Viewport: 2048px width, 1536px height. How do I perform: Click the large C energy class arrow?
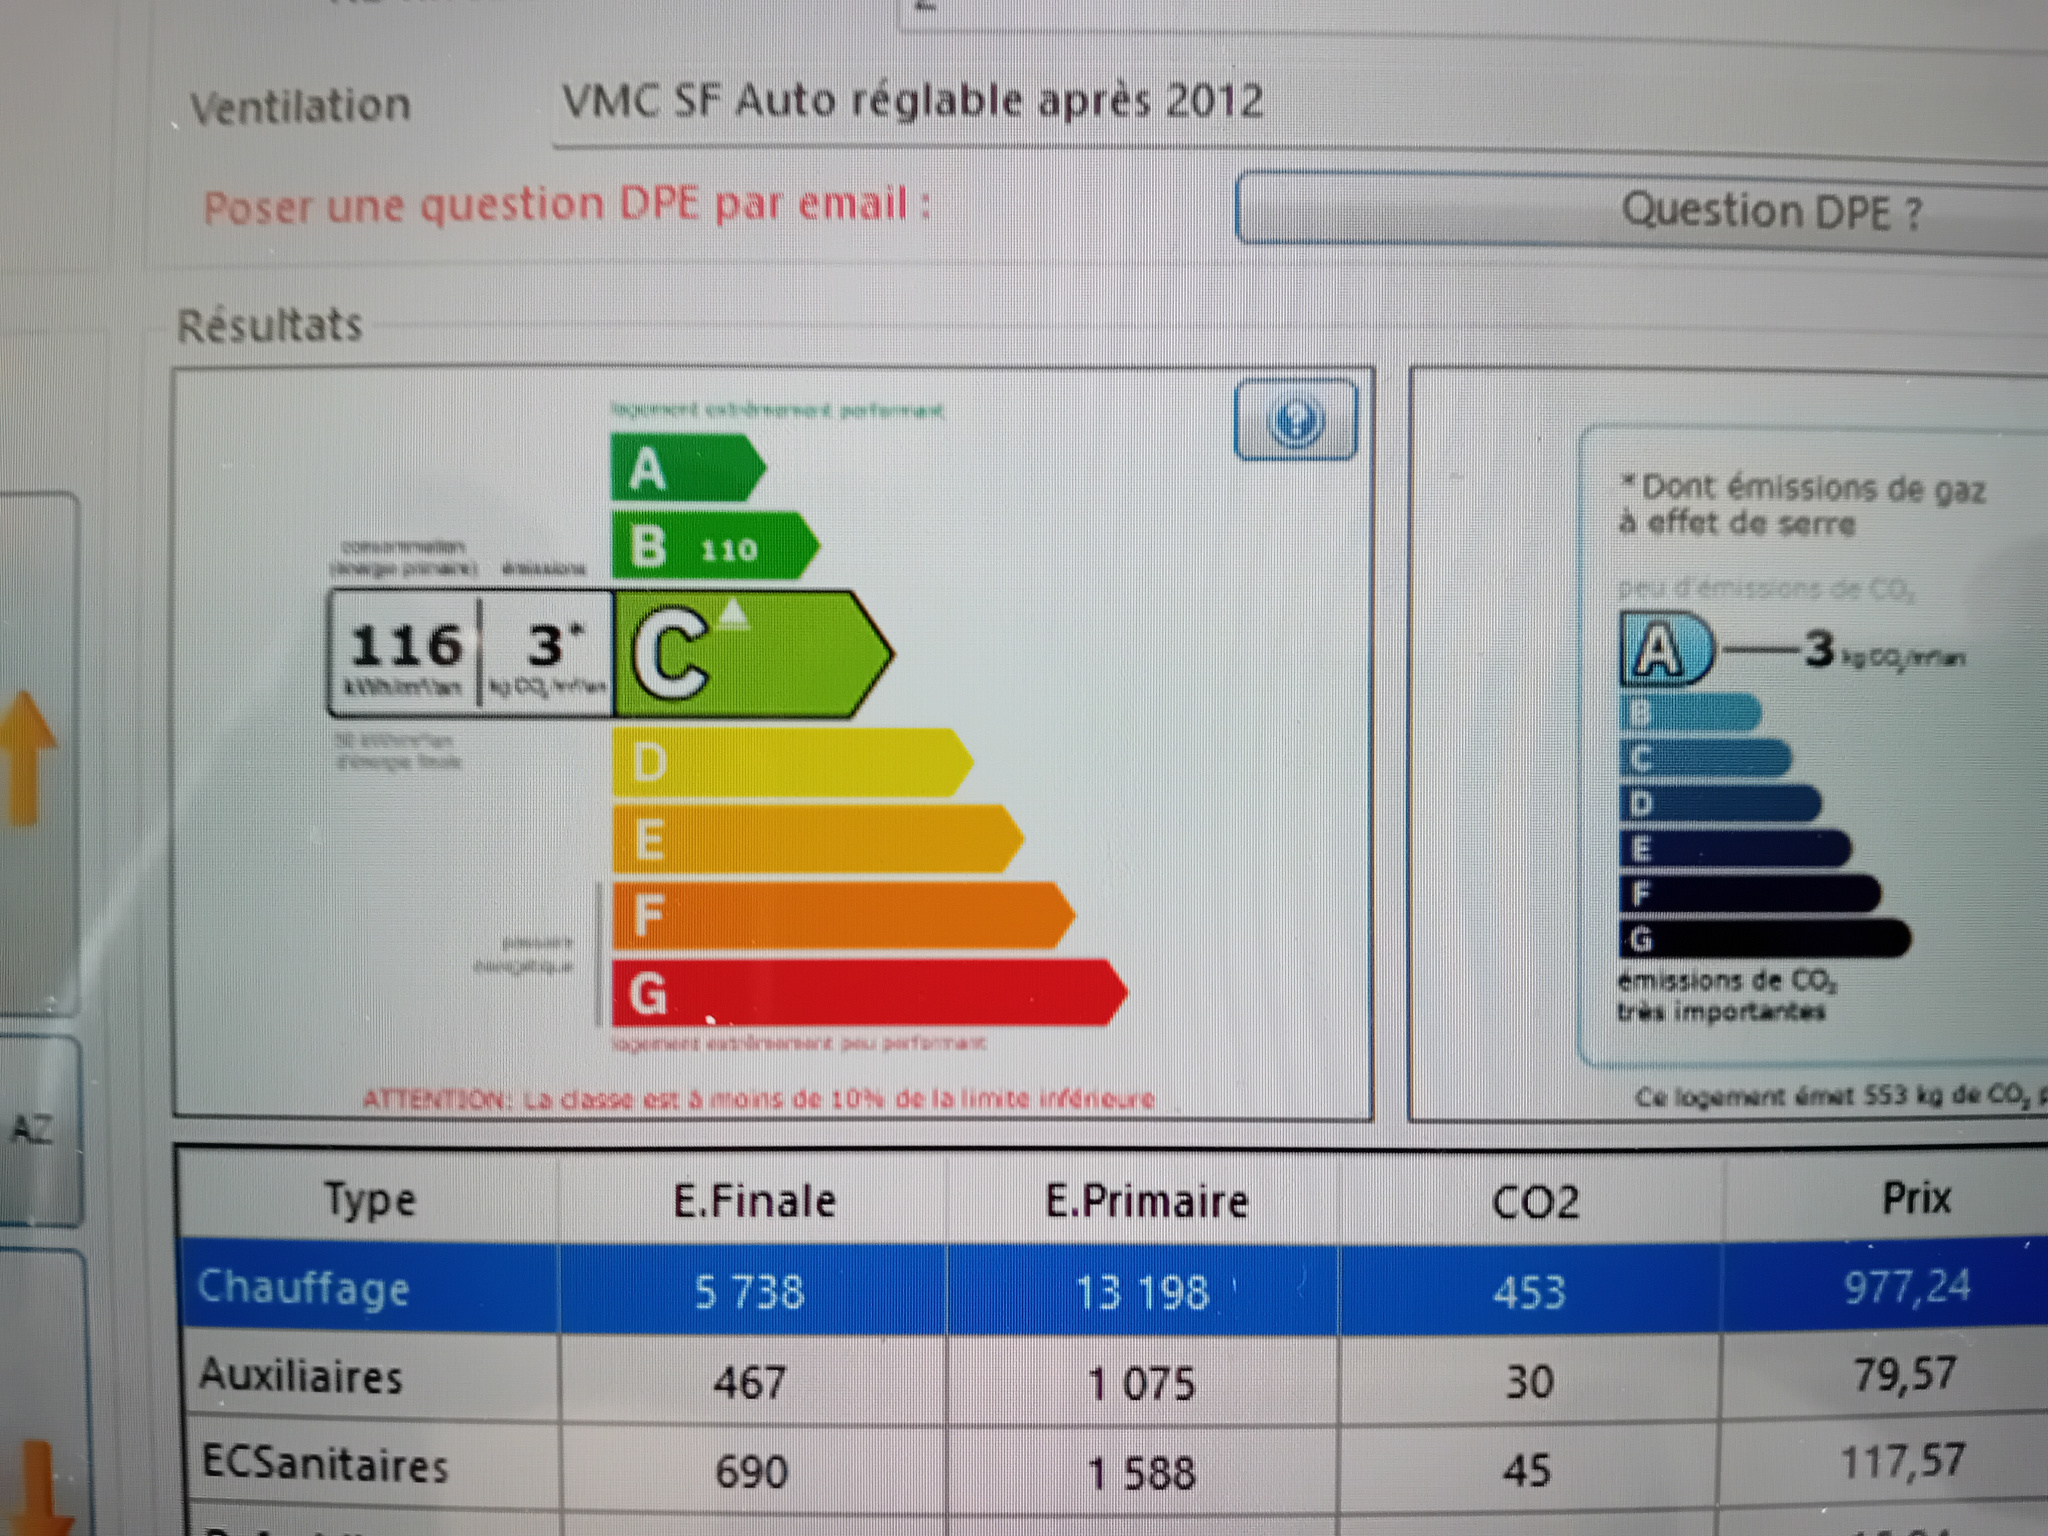752,654
